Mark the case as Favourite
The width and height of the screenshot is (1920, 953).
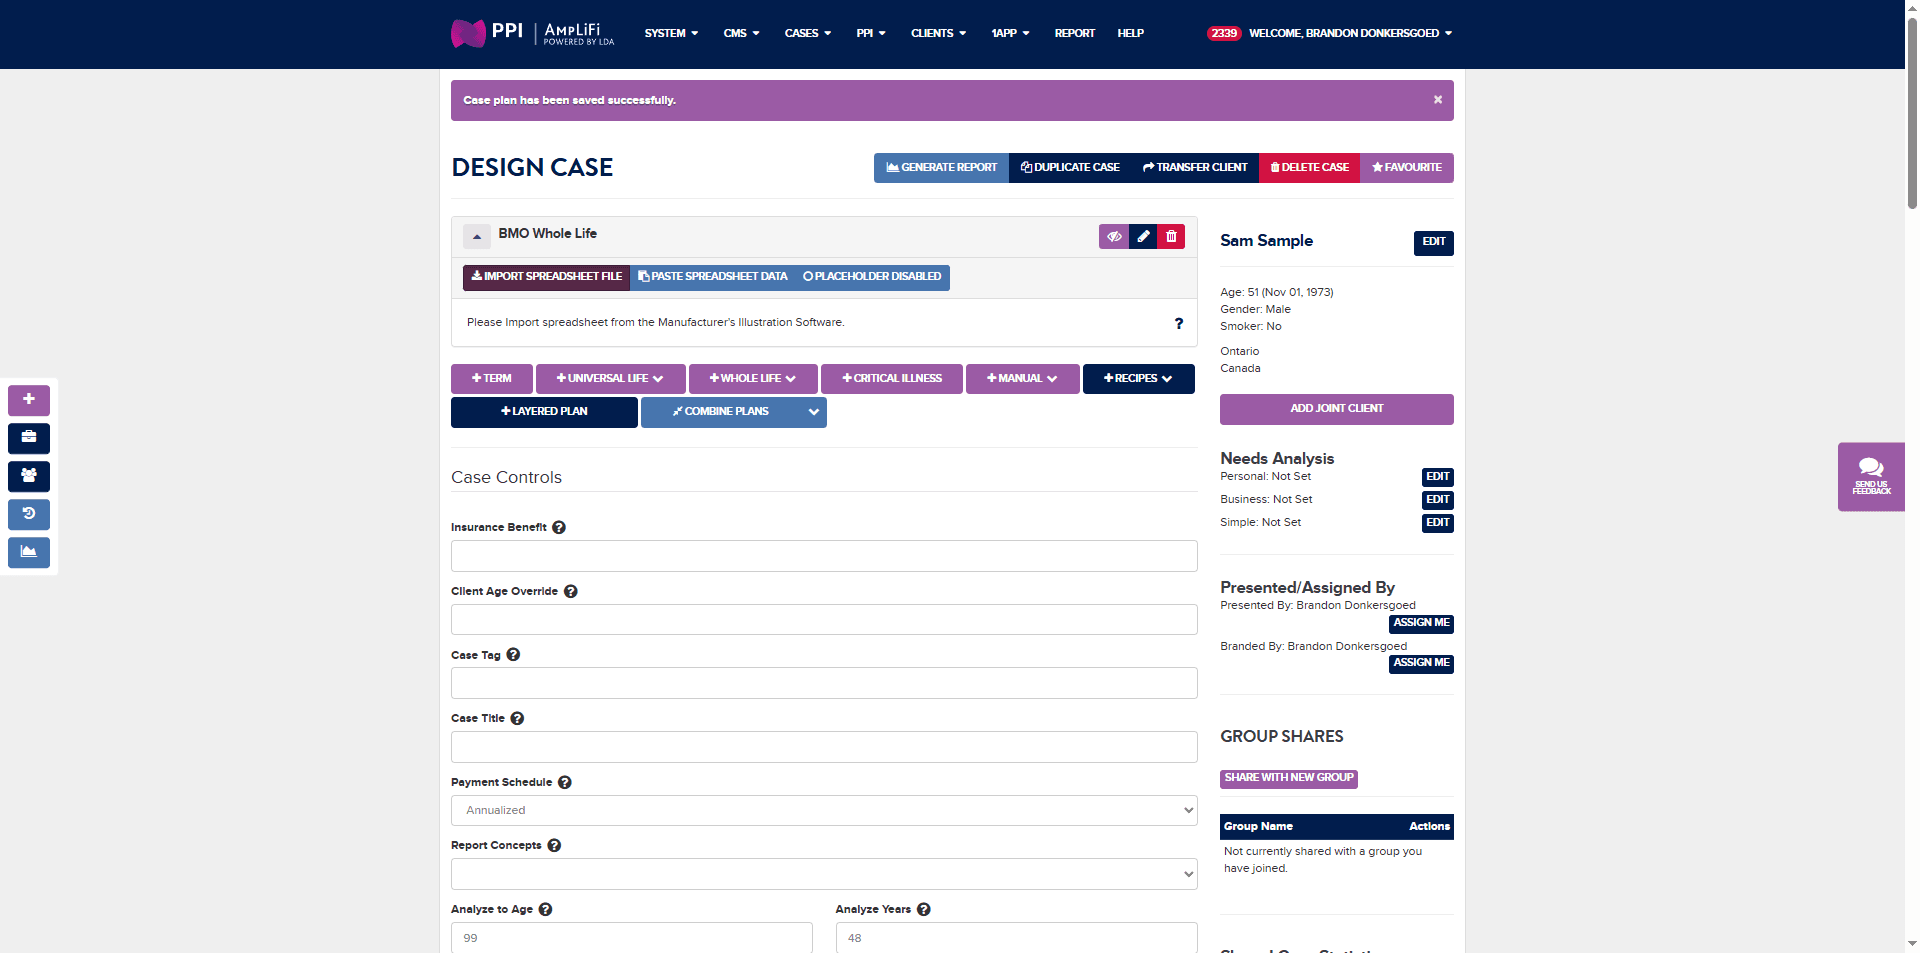(x=1407, y=168)
